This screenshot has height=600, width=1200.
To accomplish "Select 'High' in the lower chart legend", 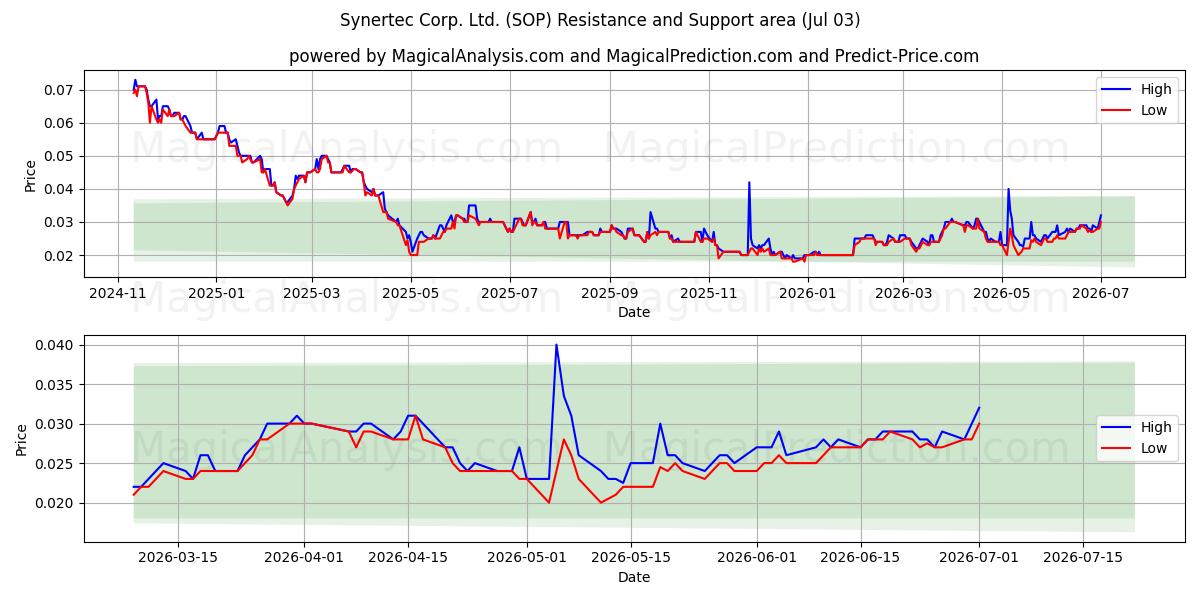I will click(1156, 427).
